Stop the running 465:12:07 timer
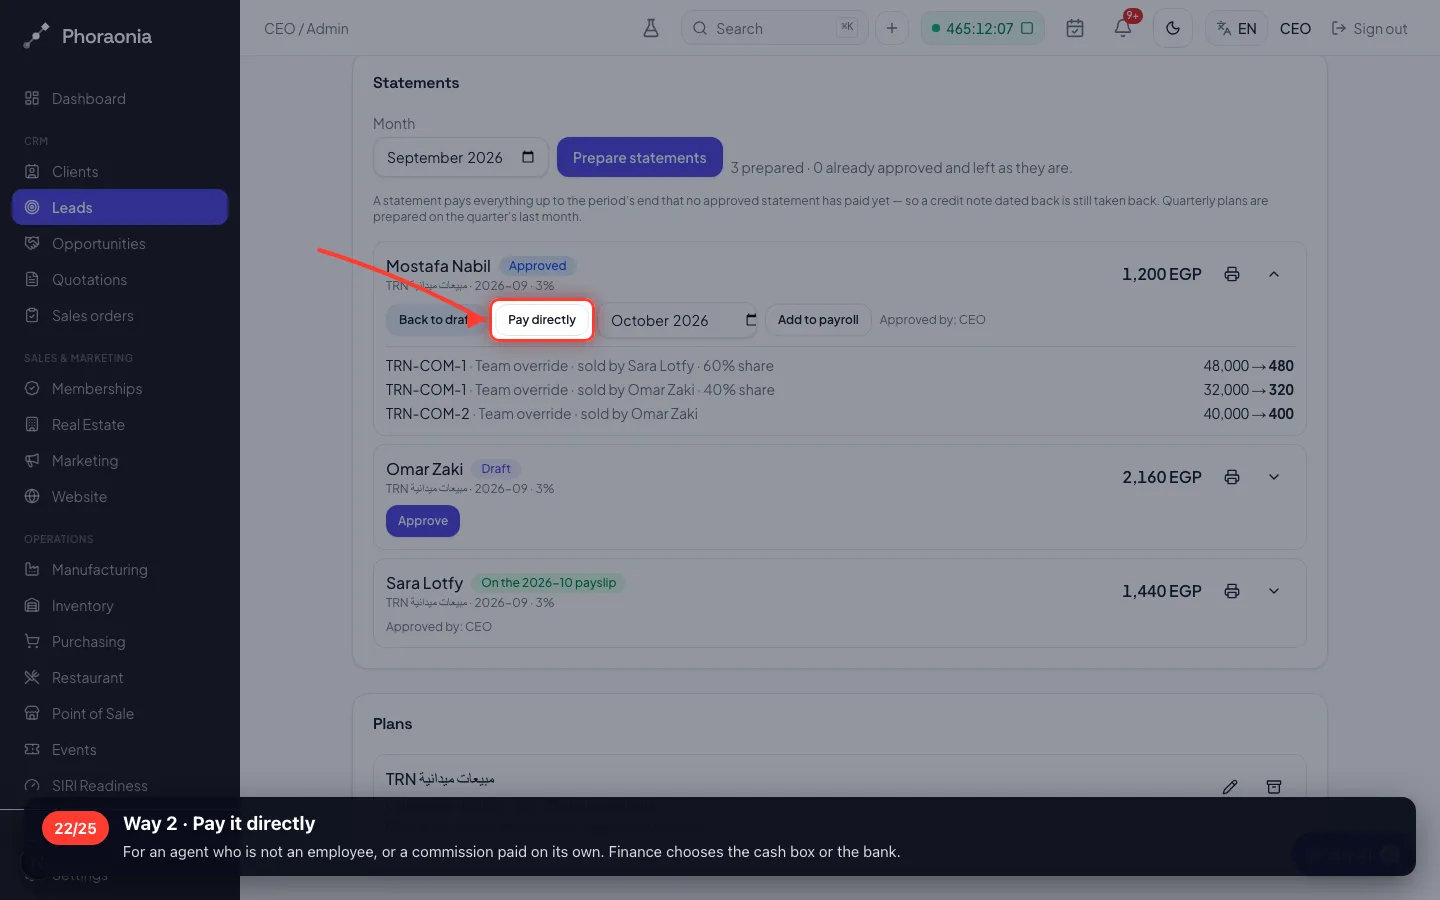This screenshot has height=900, width=1440. click(x=1027, y=28)
